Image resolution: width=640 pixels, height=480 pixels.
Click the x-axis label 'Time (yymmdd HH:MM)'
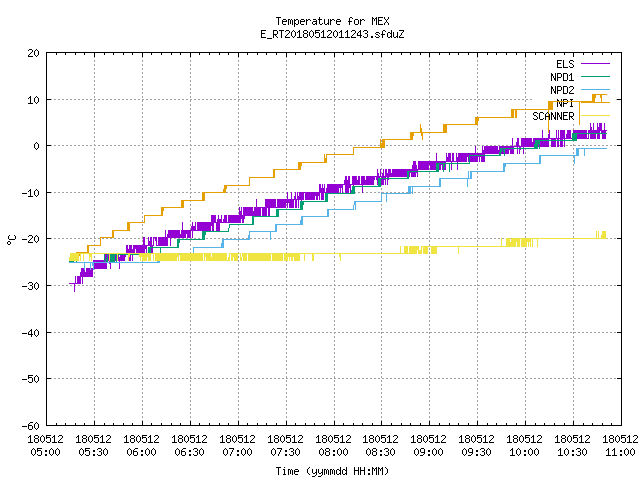[332, 471]
